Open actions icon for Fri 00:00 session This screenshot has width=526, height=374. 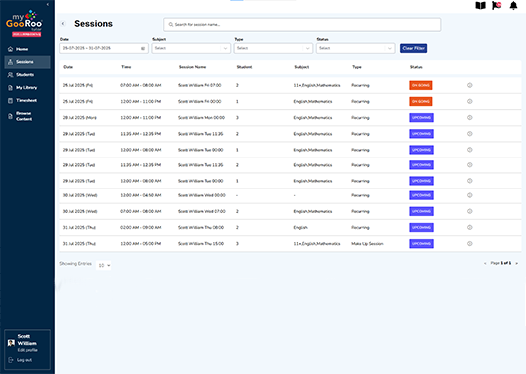[470, 101]
